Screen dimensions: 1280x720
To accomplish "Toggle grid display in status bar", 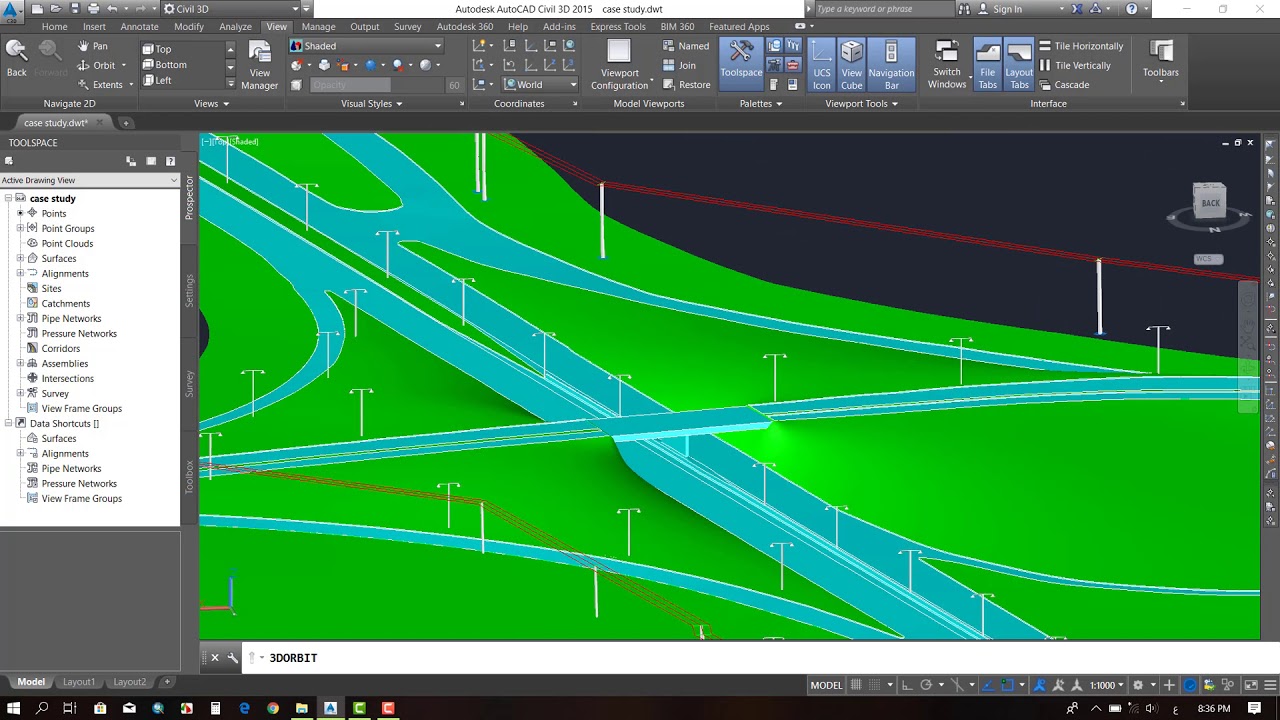I will pos(856,685).
